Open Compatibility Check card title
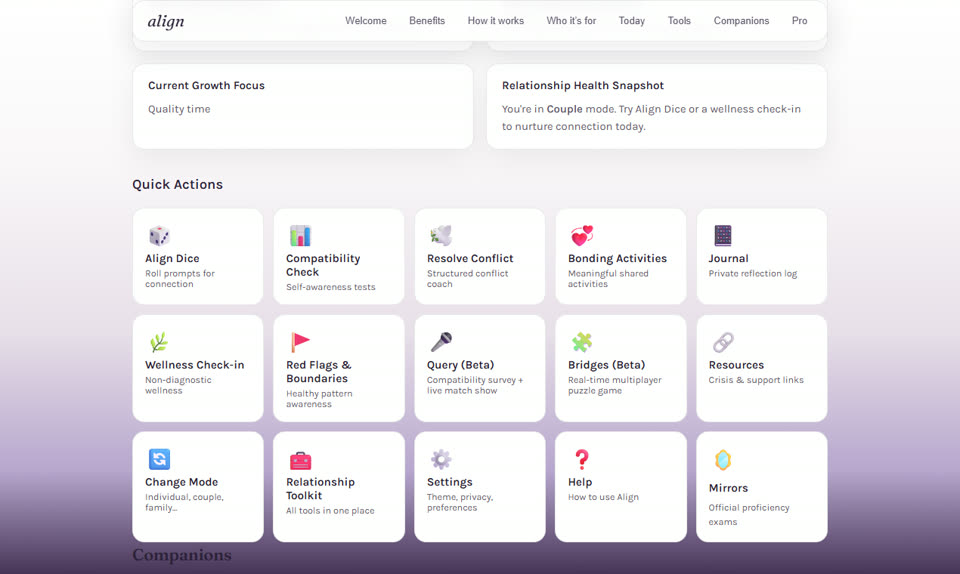The height and width of the screenshot is (574, 960). 323,265
